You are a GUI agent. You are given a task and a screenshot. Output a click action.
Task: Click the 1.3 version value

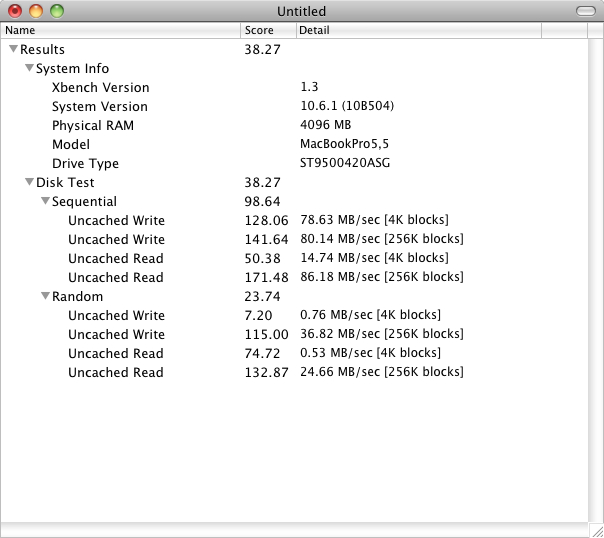(x=309, y=87)
